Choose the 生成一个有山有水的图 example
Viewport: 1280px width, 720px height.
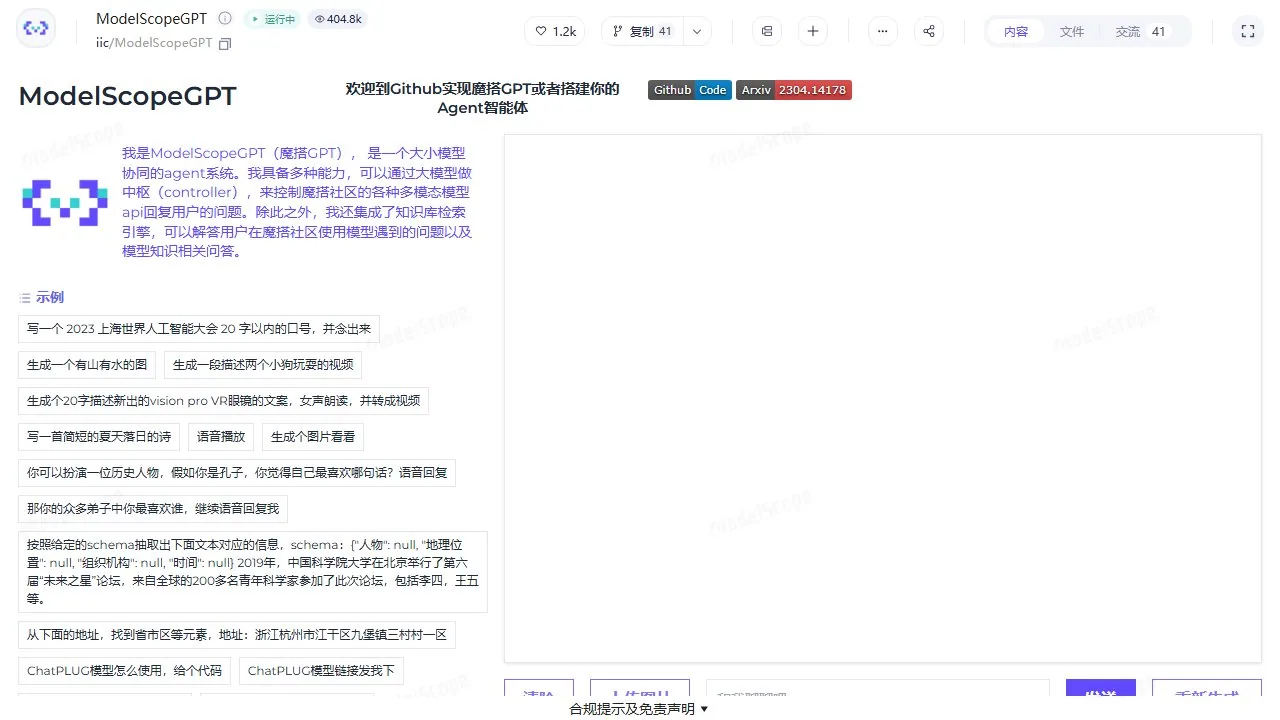[87, 365]
